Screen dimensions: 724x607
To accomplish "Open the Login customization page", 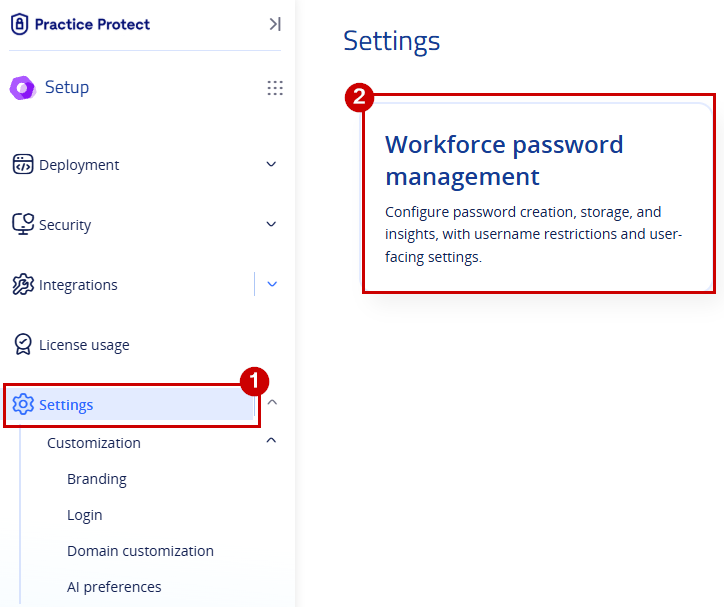I will pos(84,515).
